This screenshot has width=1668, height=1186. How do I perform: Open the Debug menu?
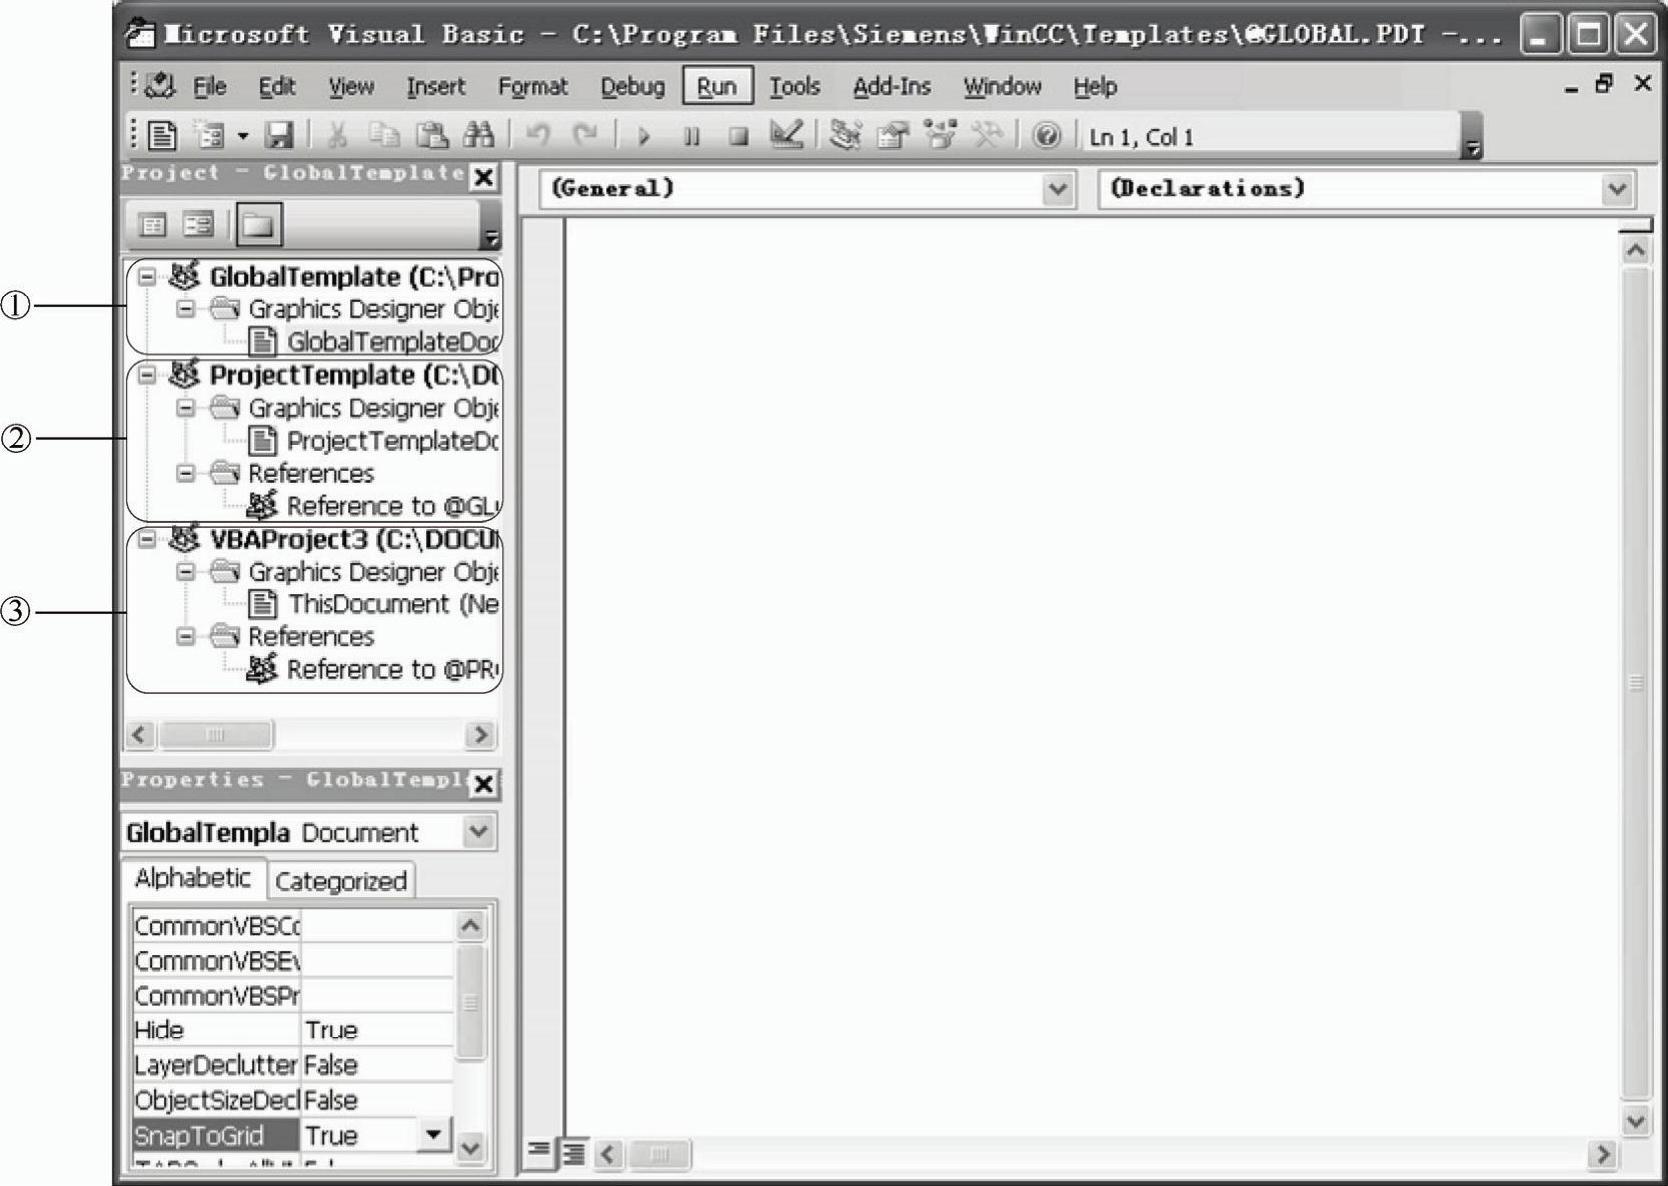point(632,87)
